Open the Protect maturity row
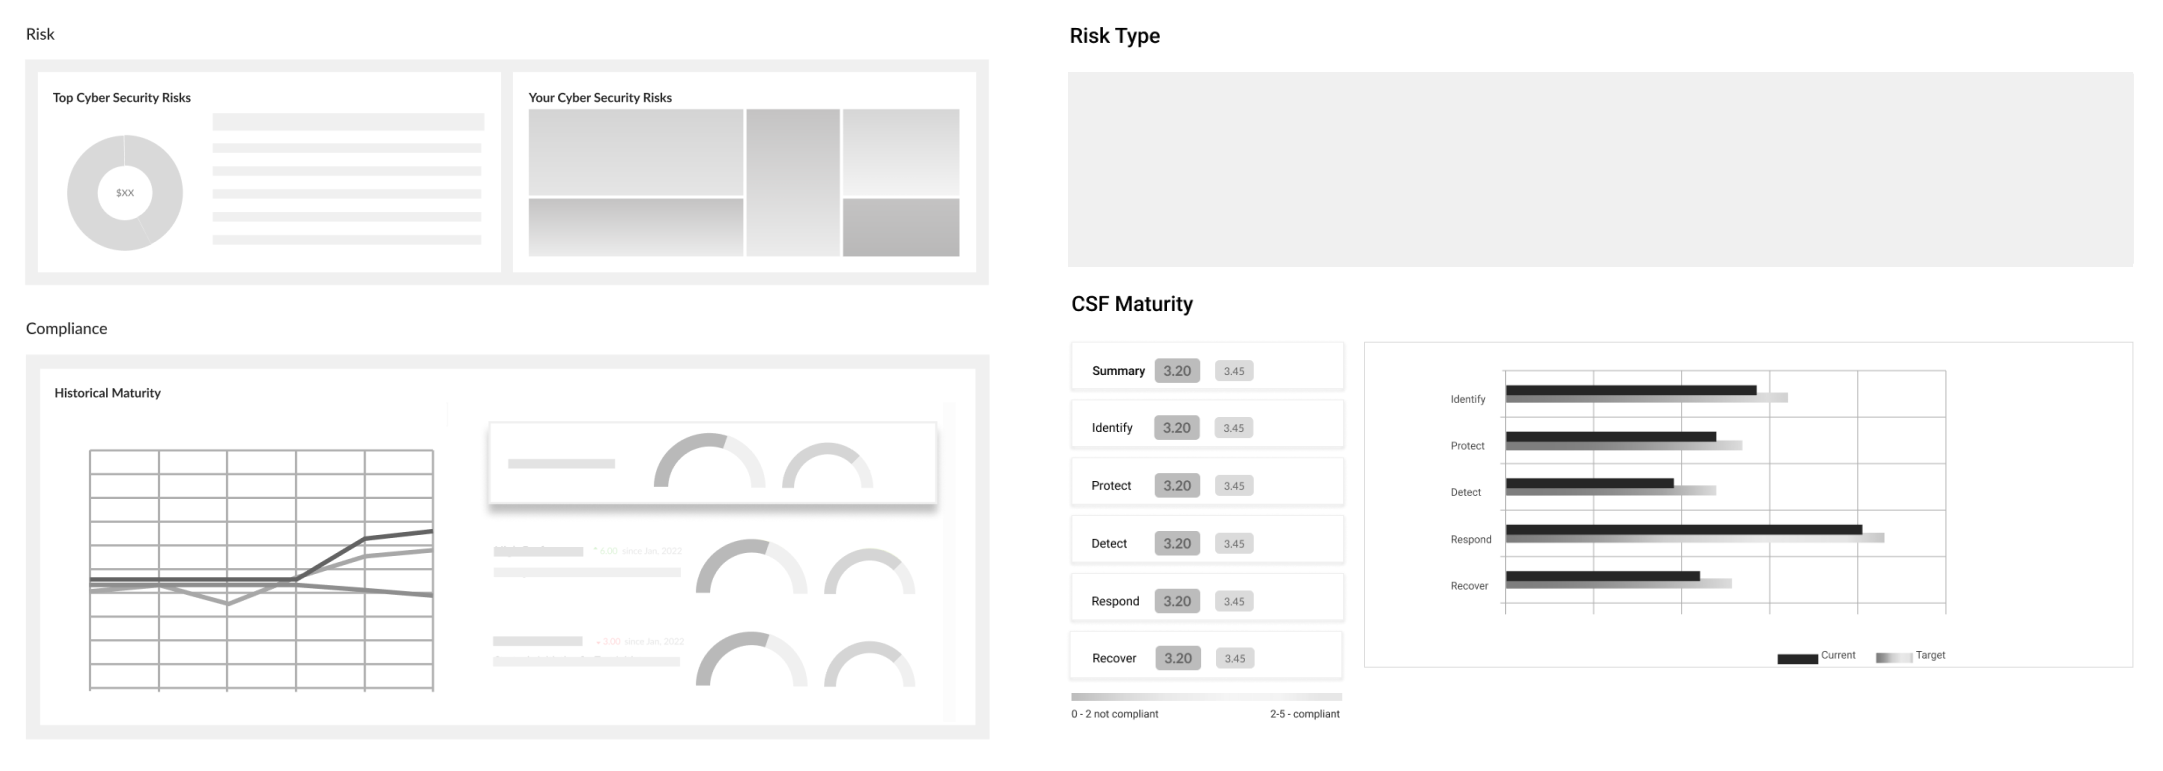 [1207, 482]
